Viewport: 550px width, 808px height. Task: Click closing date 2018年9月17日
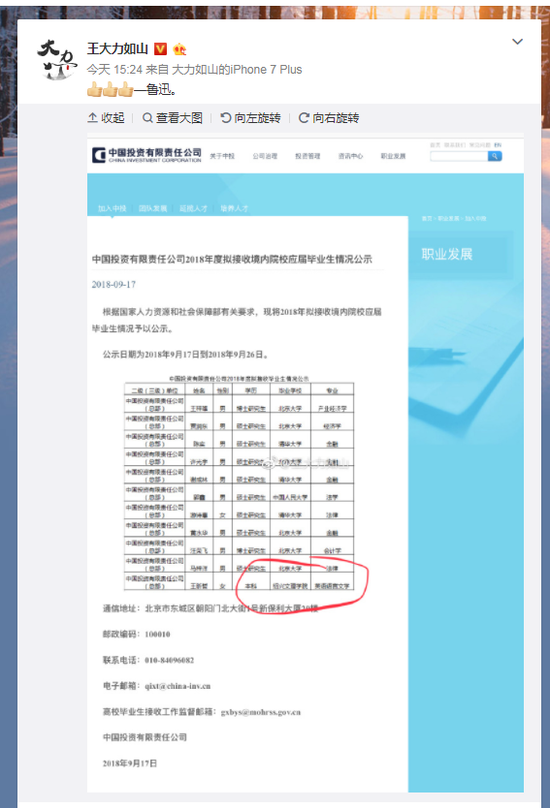click(129, 764)
